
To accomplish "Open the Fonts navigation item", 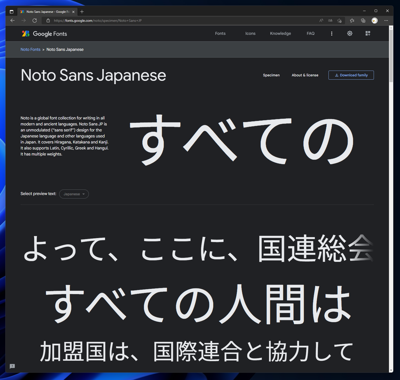I will click(220, 34).
